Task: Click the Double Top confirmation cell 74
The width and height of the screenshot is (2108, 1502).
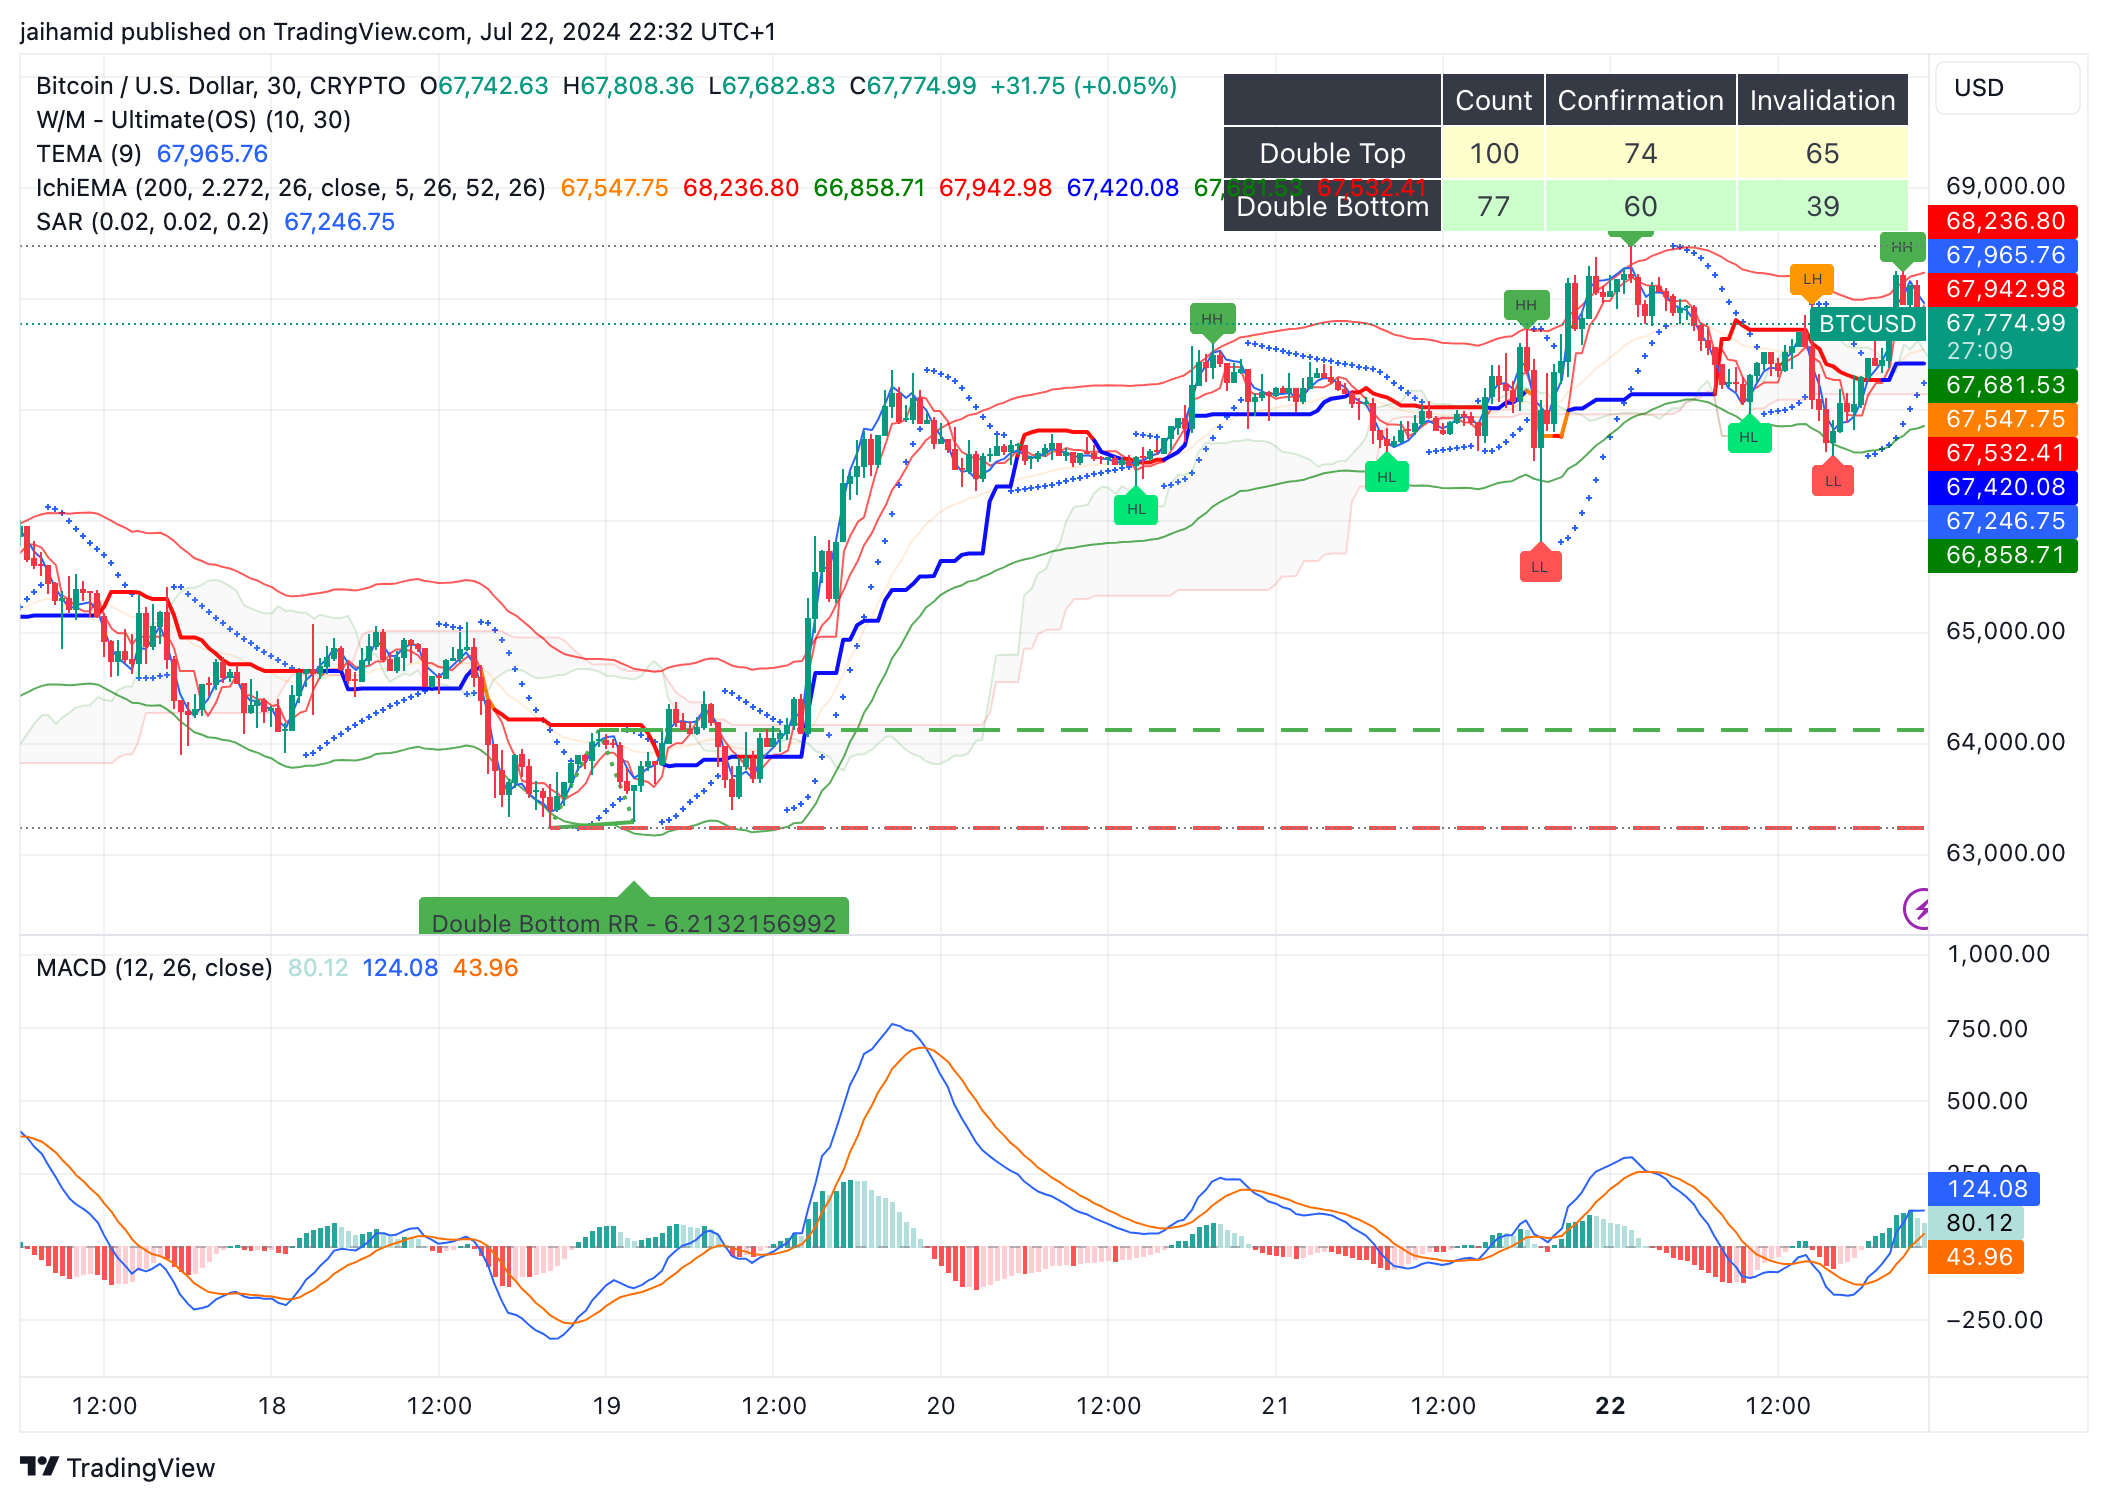Action: pyautogui.click(x=1640, y=153)
